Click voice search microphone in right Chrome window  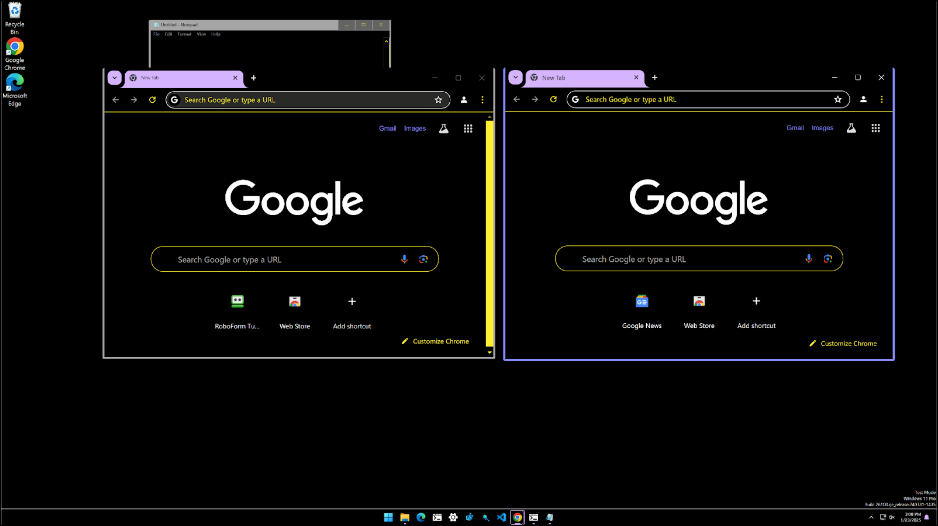(x=809, y=259)
